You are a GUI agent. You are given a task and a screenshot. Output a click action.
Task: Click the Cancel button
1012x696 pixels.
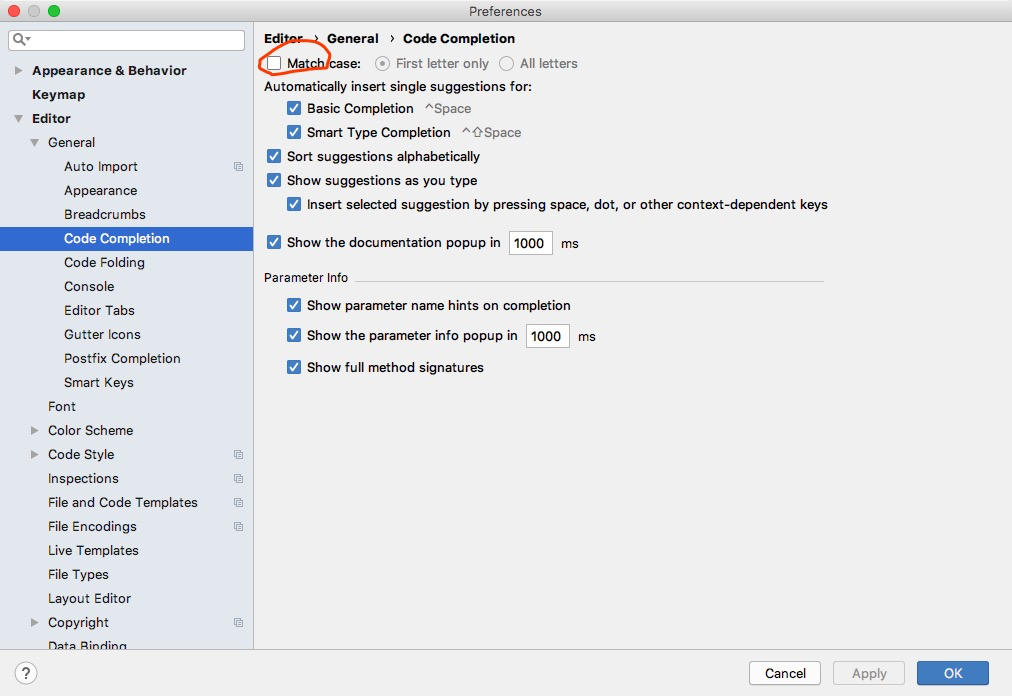pyautogui.click(x=785, y=673)
